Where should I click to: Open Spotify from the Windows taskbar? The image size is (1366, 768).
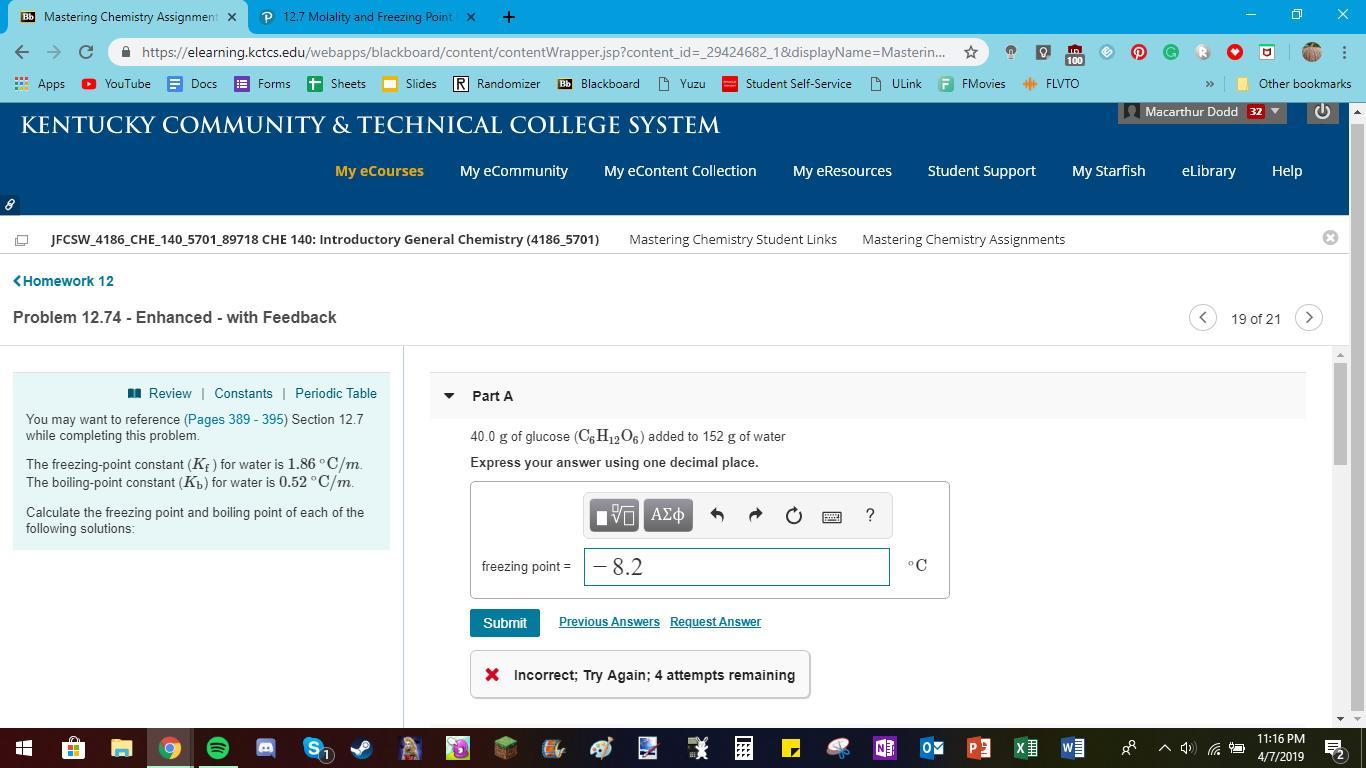(218, 747)
